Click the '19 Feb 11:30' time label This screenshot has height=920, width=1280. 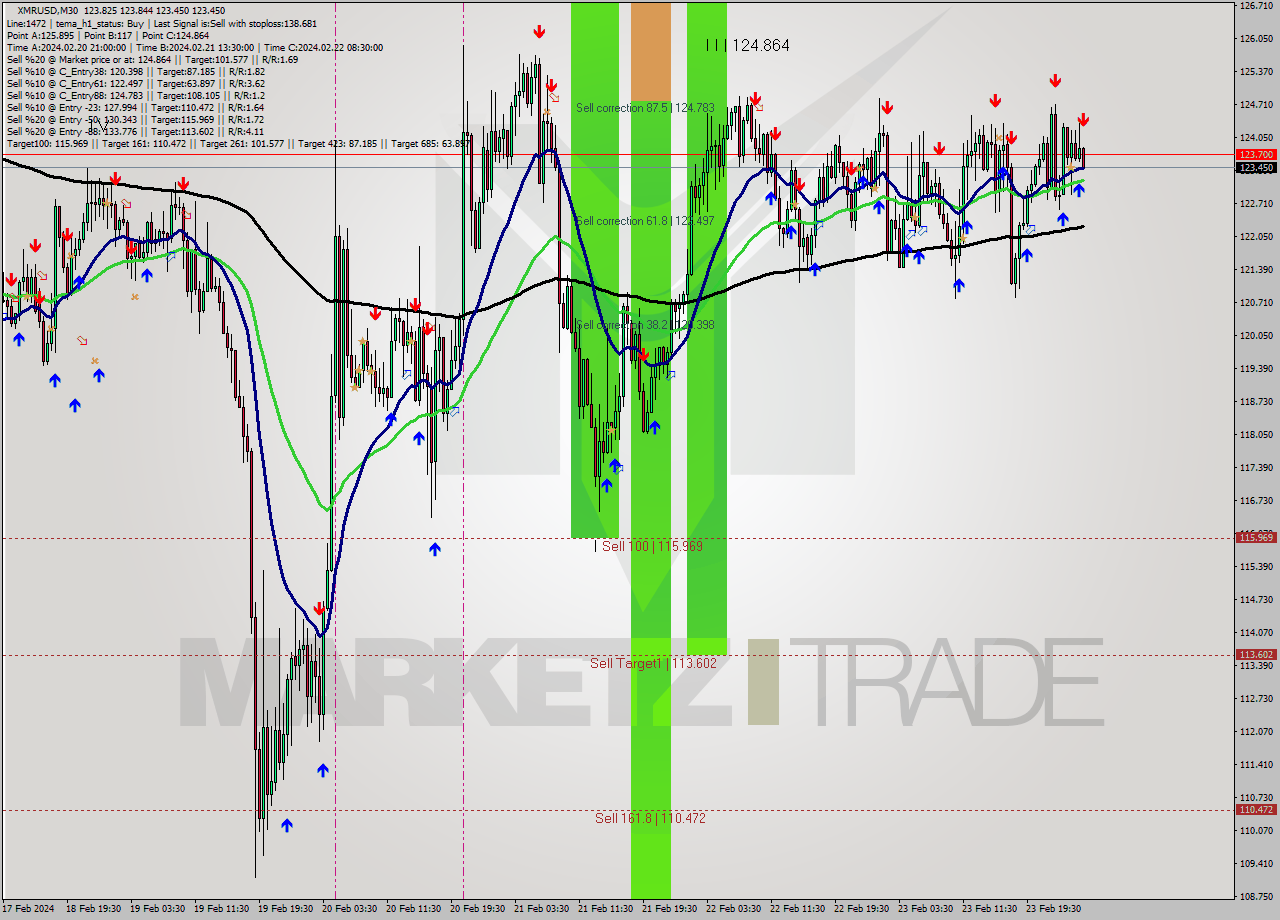[x=221, y=909]
